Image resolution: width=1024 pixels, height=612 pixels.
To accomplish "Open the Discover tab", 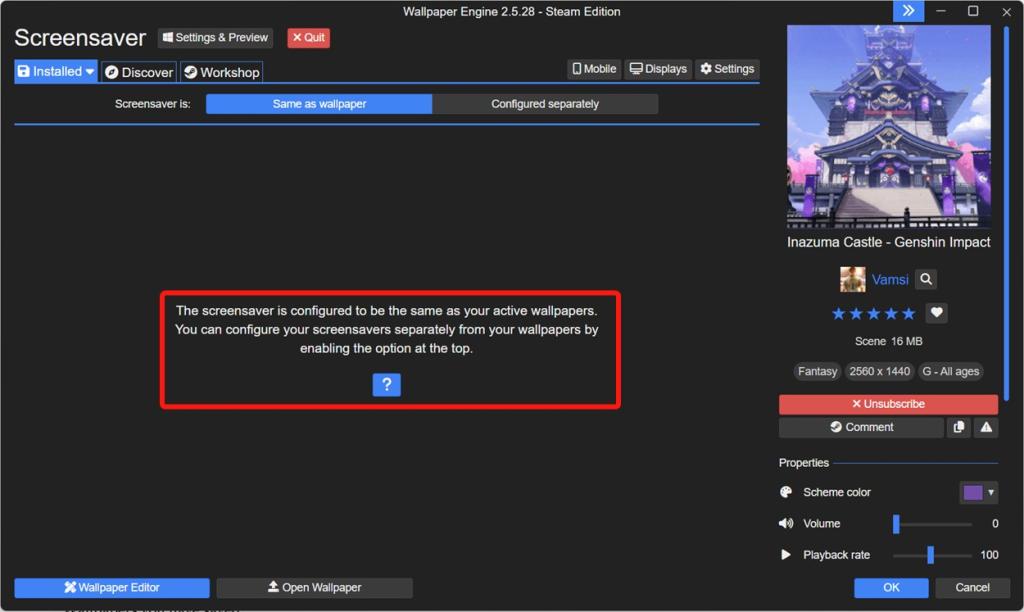I will click(x=137, y=71).
